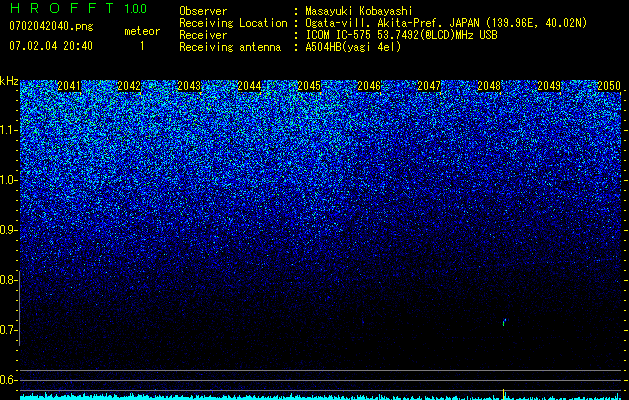Click the 0.8 frequency axis label

pos(8,280)
